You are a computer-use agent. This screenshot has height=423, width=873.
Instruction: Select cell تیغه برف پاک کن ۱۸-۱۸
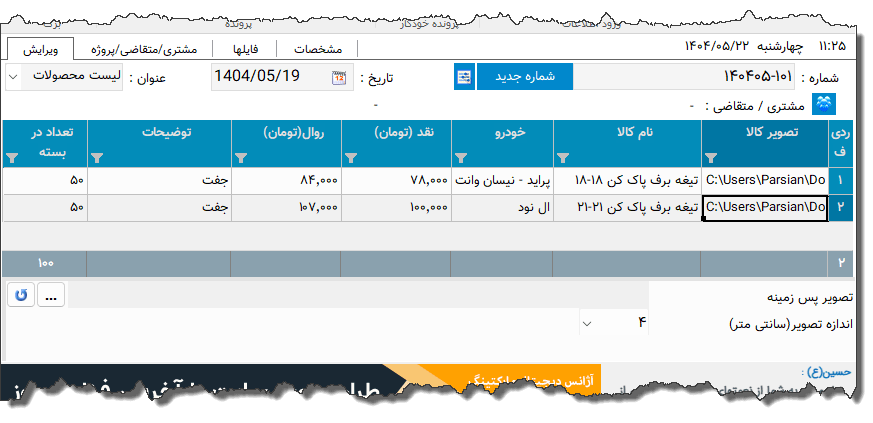pyautogui.click(x=627, y=181)
